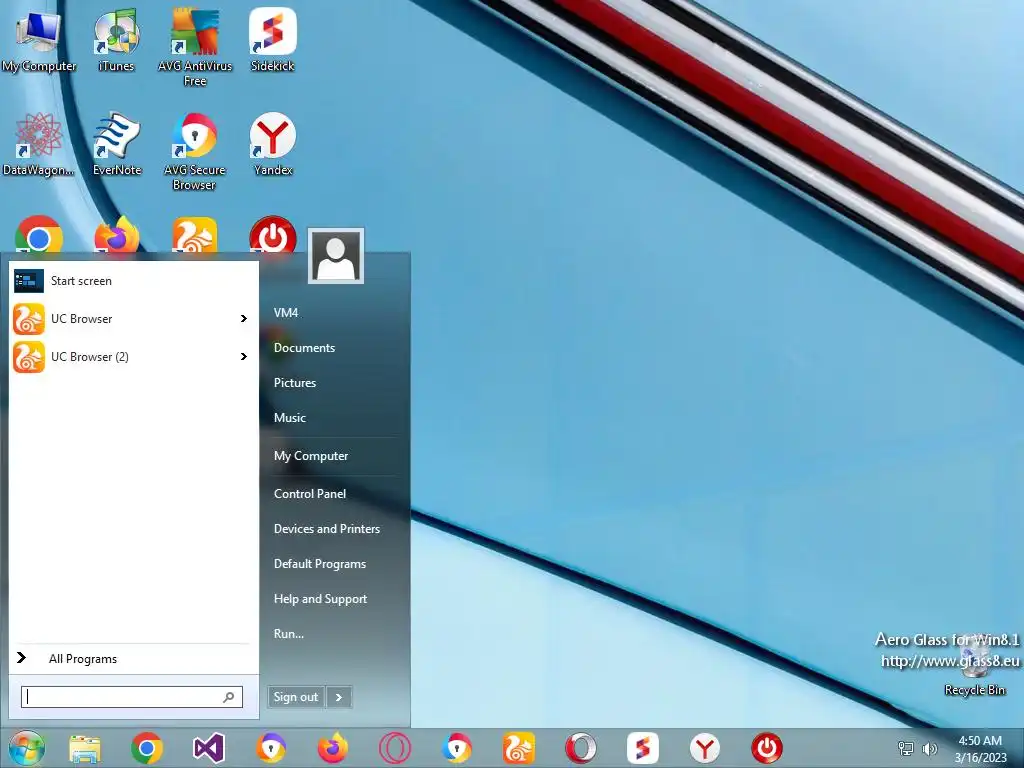Screen dimensions: 1024x768
Task: Open the Run... dialog
Action: 289,634
